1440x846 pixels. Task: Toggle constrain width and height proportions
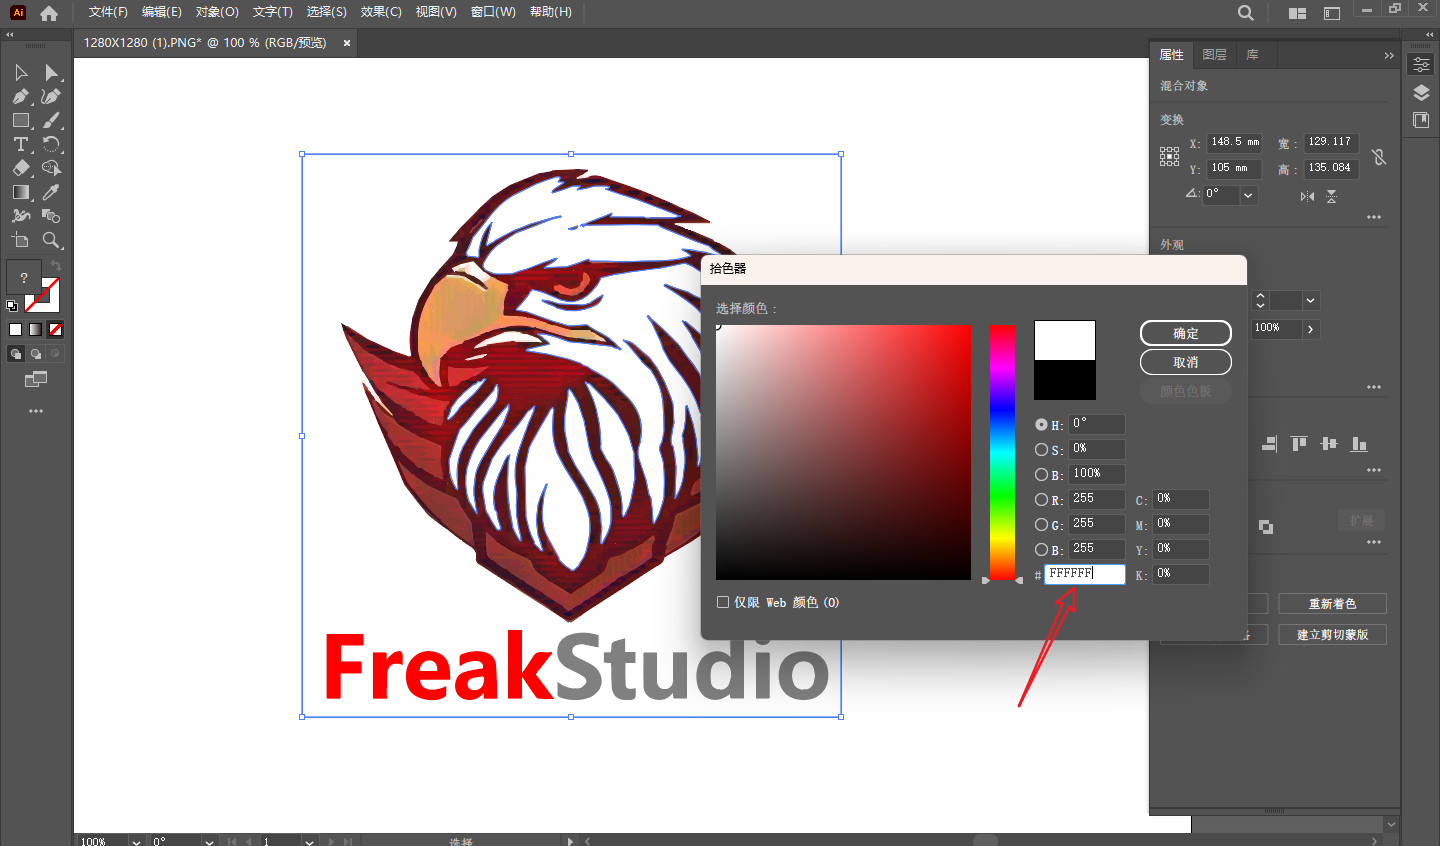(x=1379, y=156)
